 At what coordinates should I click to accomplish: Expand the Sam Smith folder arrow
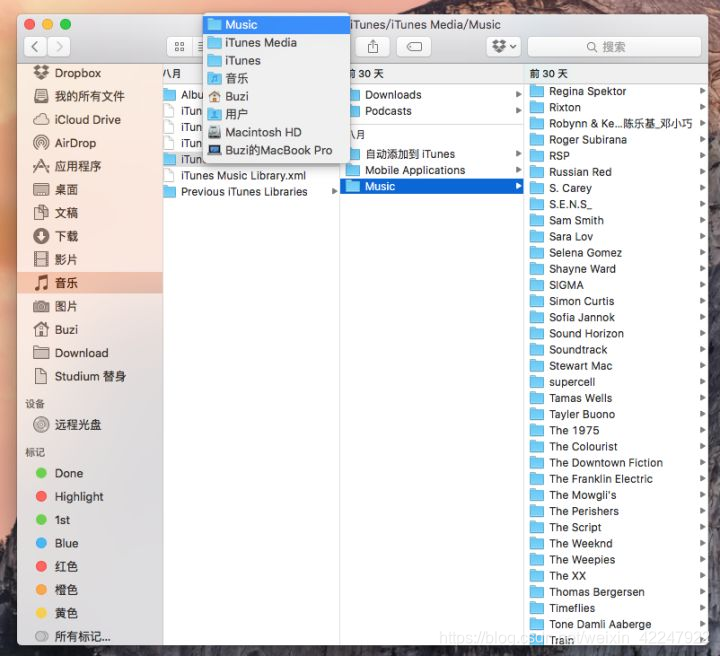[702, 220]
